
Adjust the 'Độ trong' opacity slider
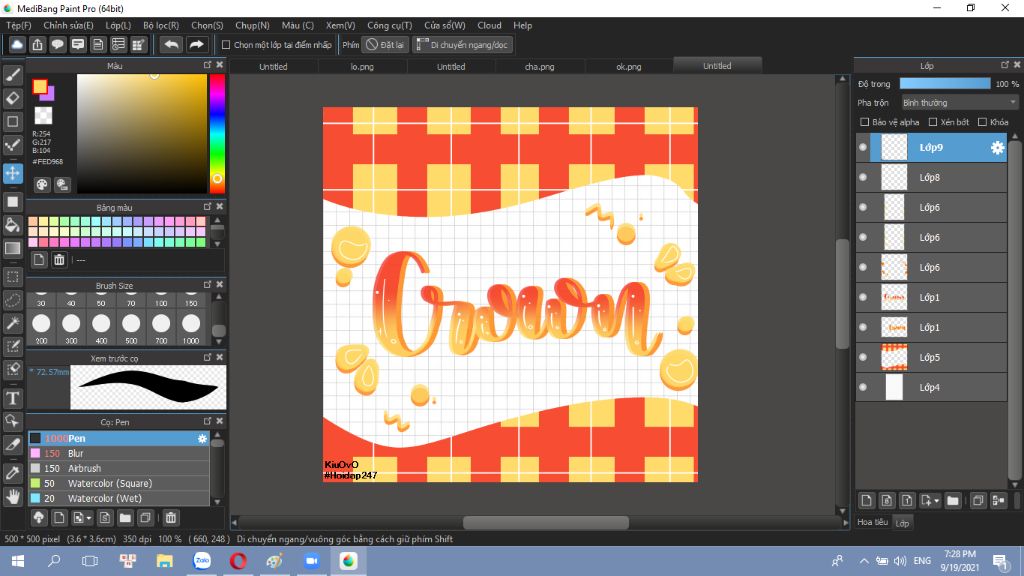coord(944,84)
